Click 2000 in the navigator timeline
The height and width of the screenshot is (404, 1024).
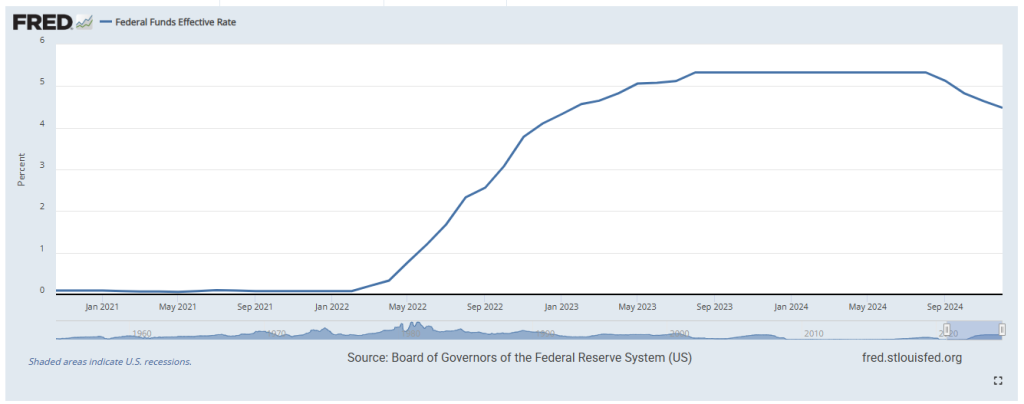coord(680,334)
